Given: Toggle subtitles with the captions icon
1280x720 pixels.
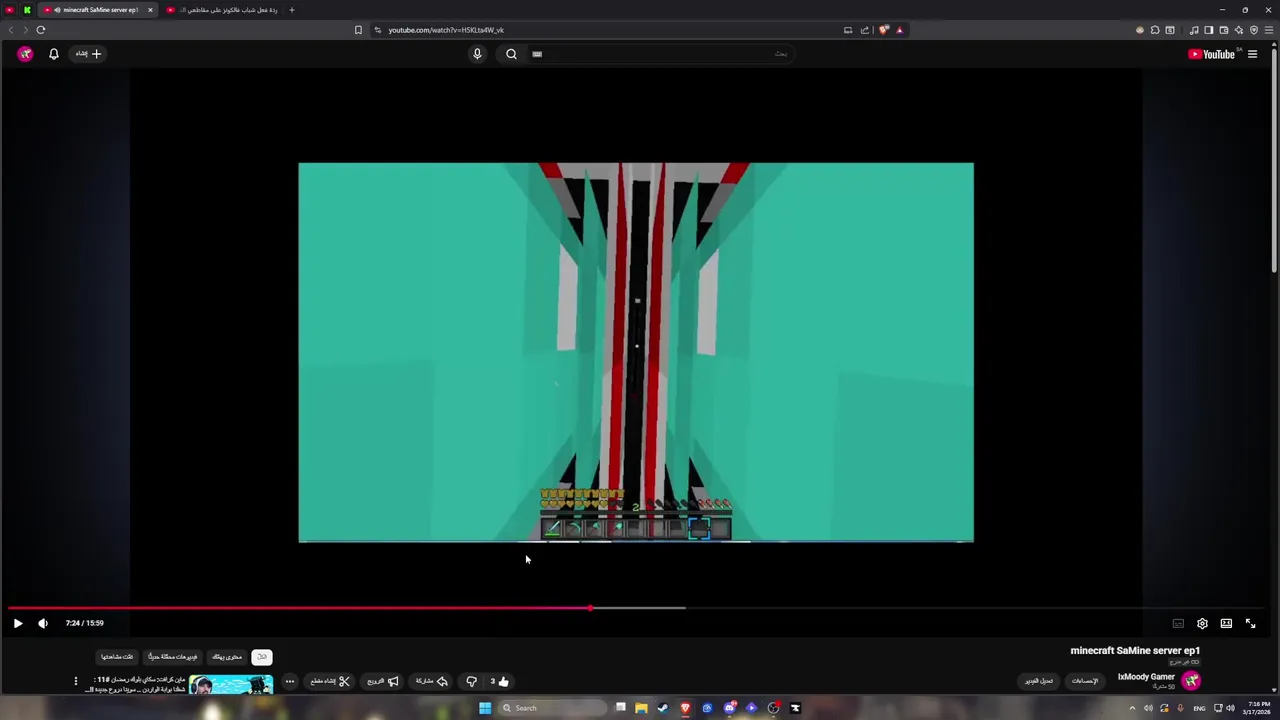Looking at the screenshot, I should 1178,623.
